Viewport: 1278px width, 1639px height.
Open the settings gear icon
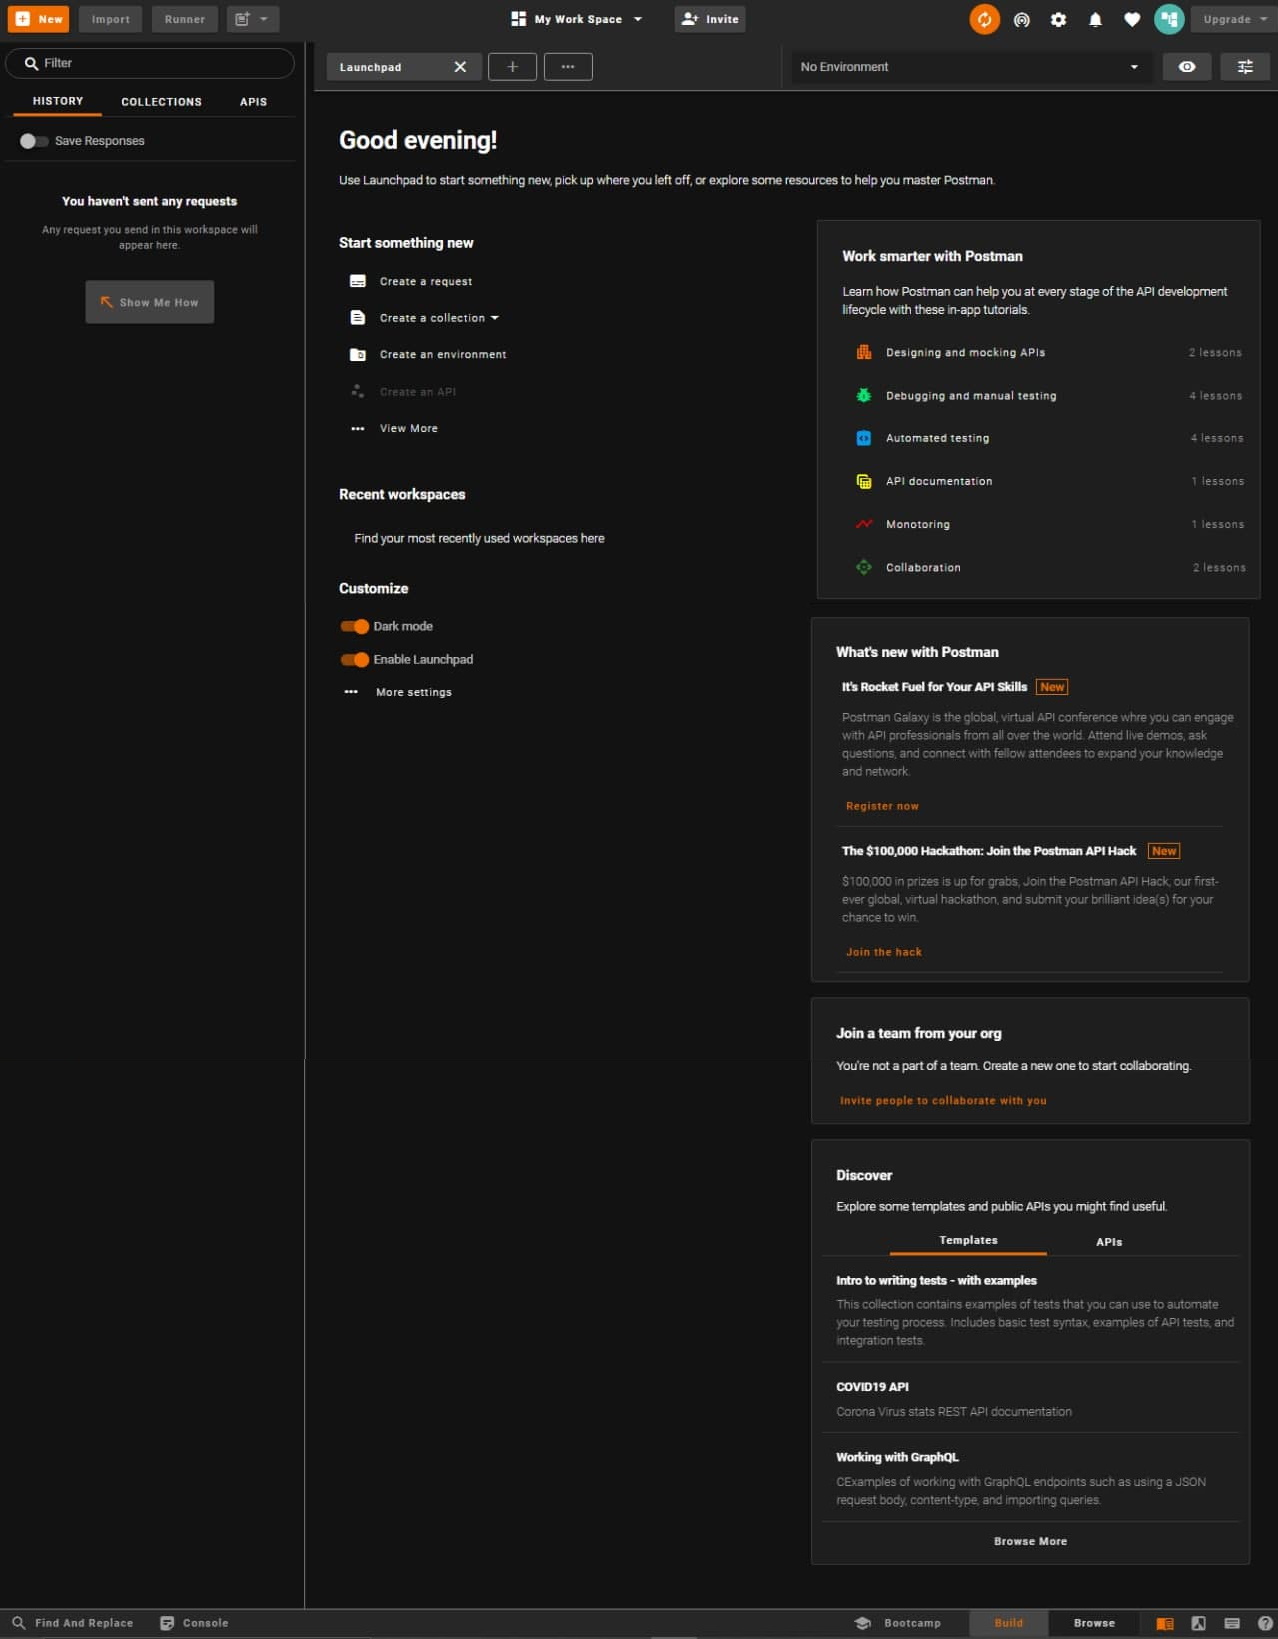[x=1058, y=19]
